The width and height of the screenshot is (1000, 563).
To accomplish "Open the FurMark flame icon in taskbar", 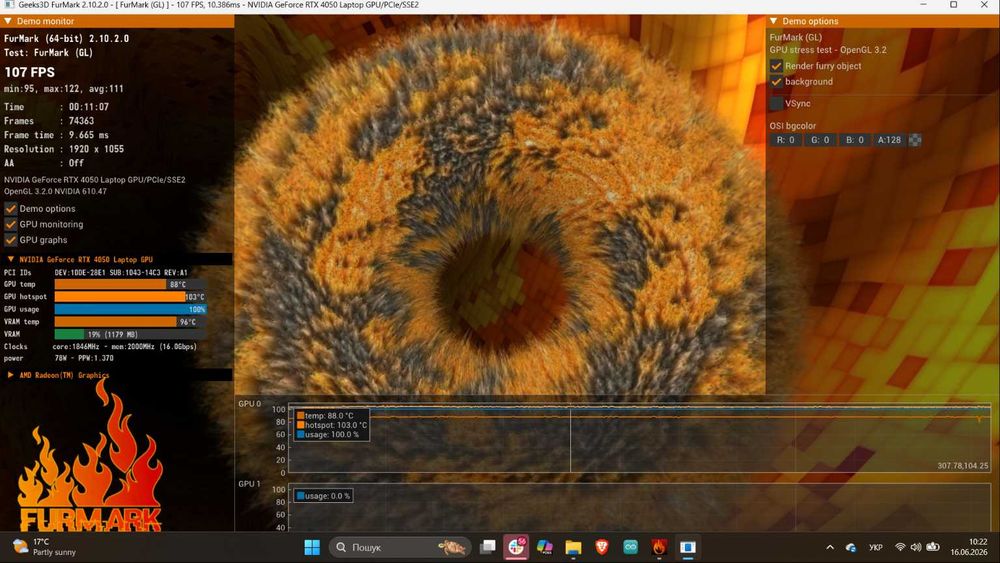I will (x=659, y=547).
